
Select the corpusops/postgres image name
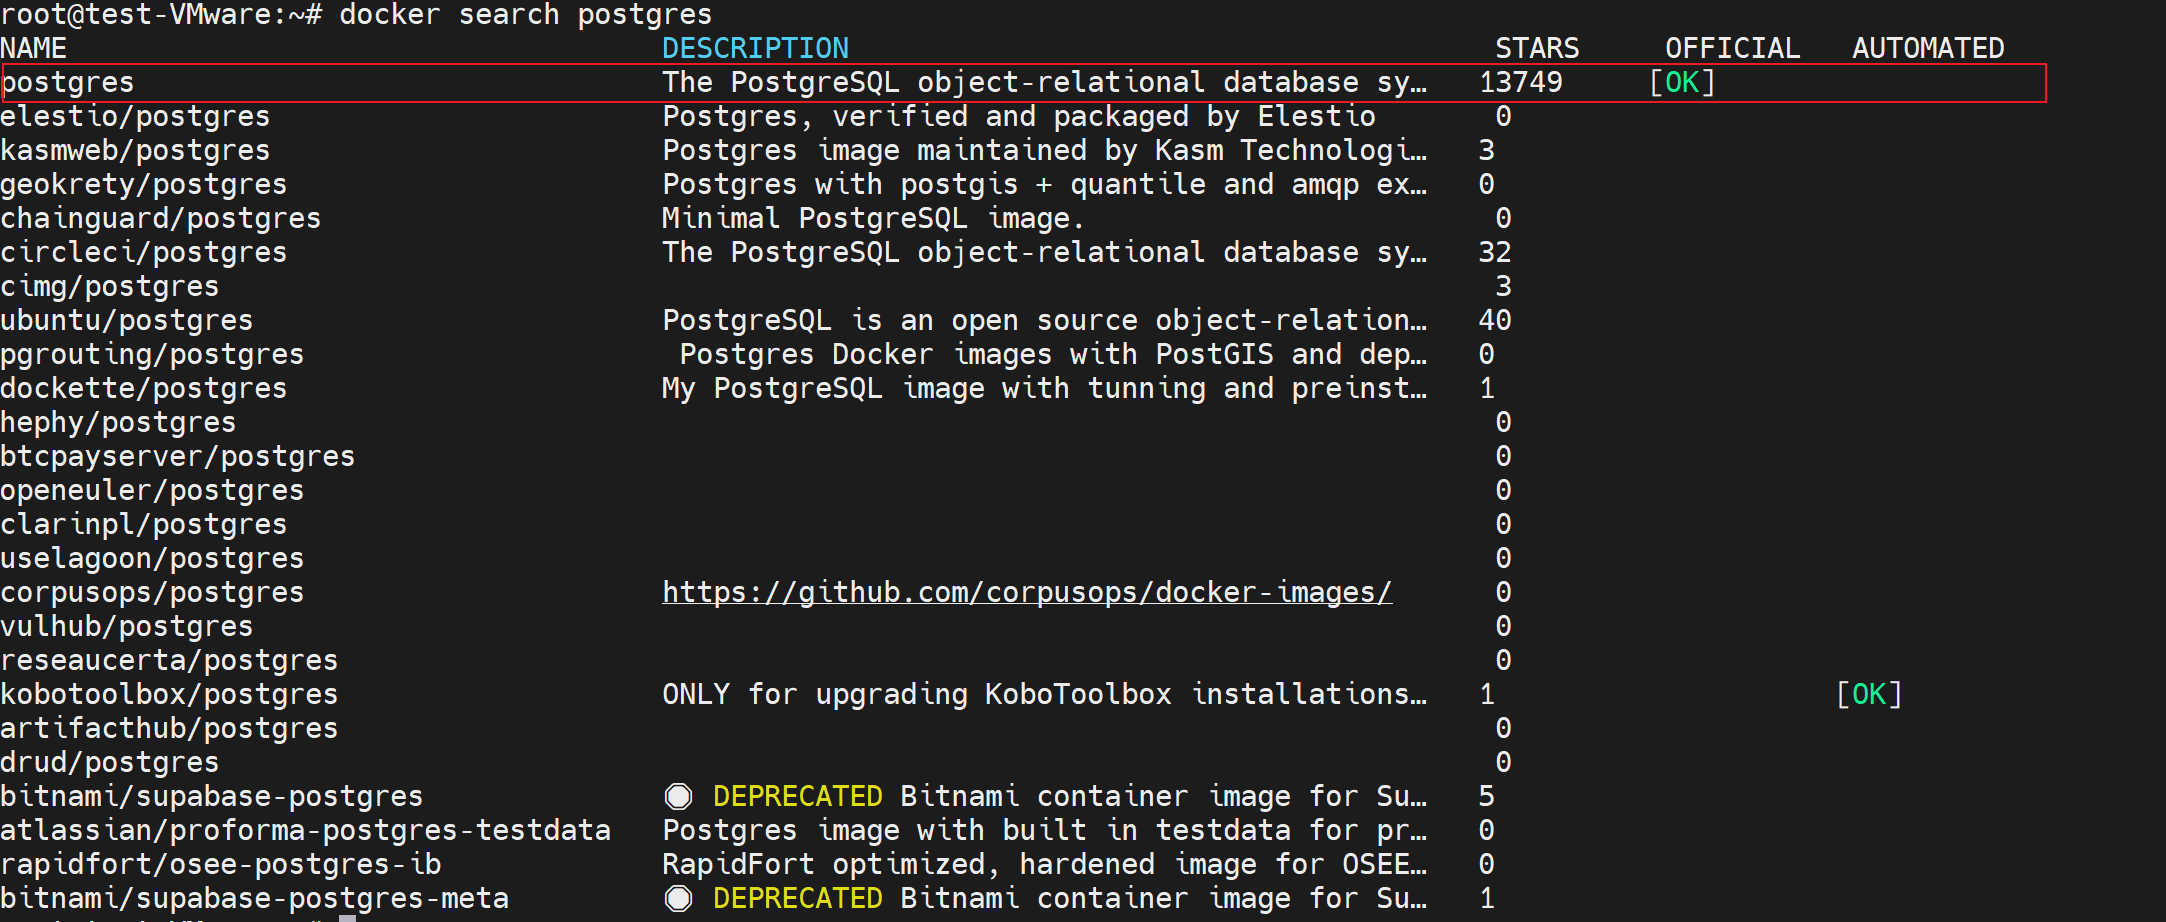tap(152, 592)
